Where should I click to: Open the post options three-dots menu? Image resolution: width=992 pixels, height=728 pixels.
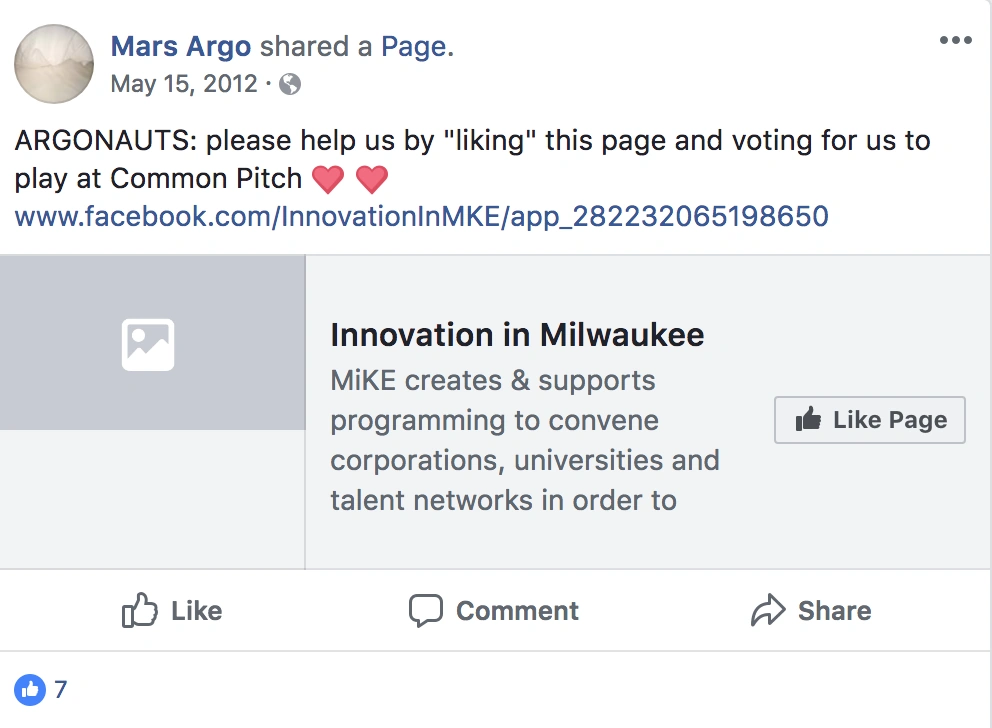coord(955,41)
